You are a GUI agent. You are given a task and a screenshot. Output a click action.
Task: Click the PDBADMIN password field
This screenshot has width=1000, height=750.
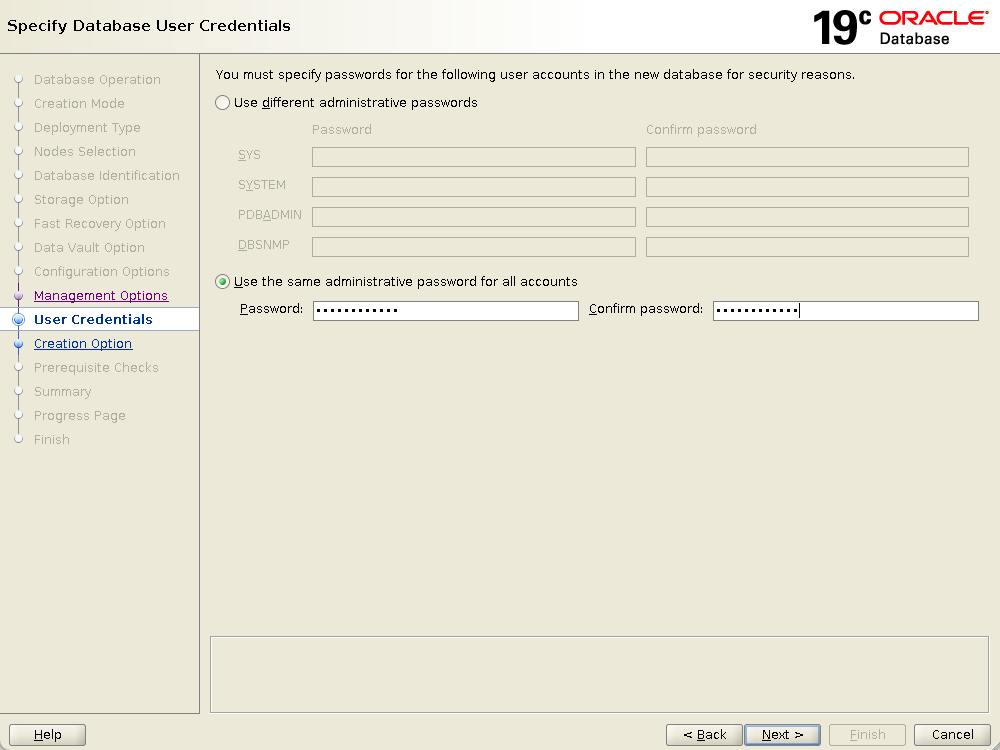pos(473,217)
